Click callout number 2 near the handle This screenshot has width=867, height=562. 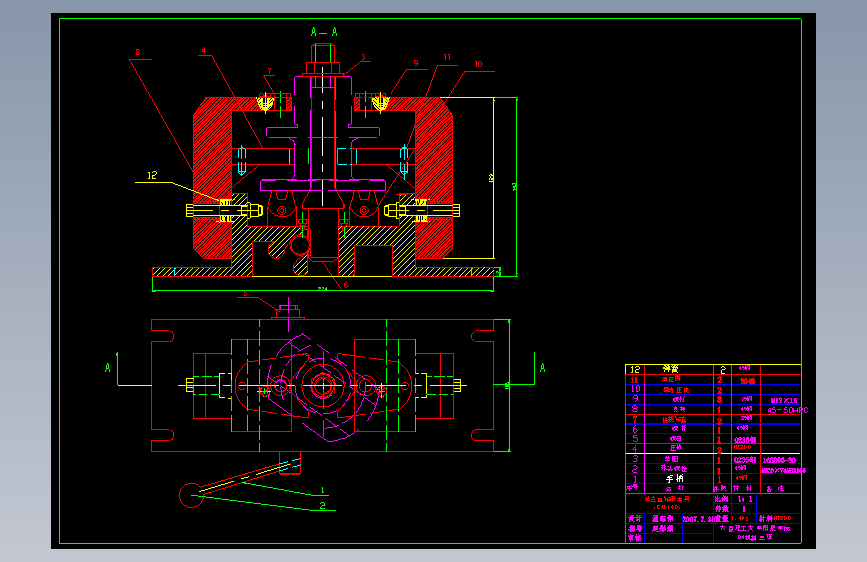tap(322, 505)
